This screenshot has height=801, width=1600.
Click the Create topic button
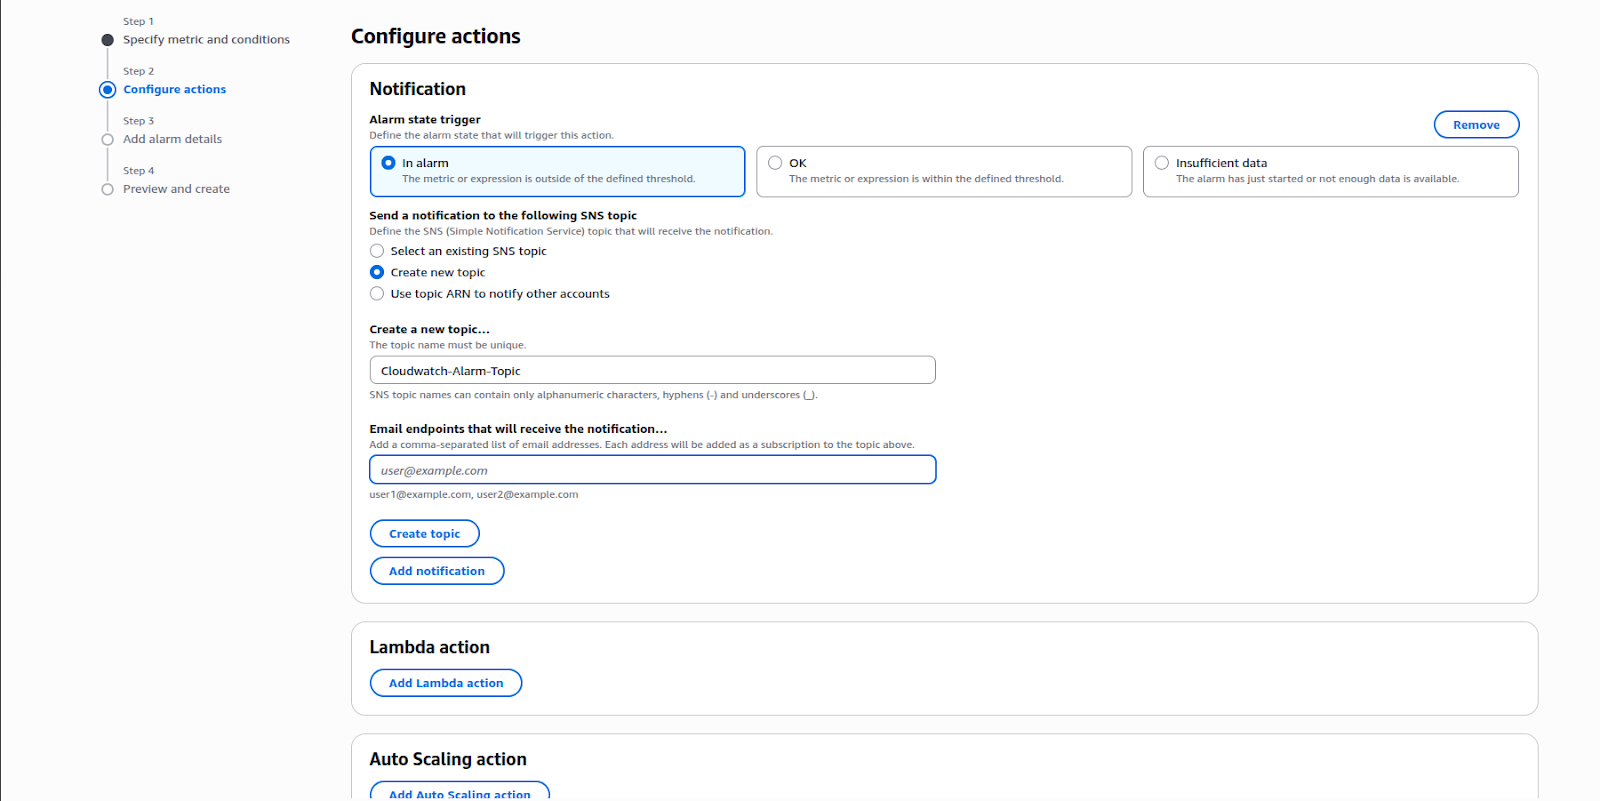[425, 534]
